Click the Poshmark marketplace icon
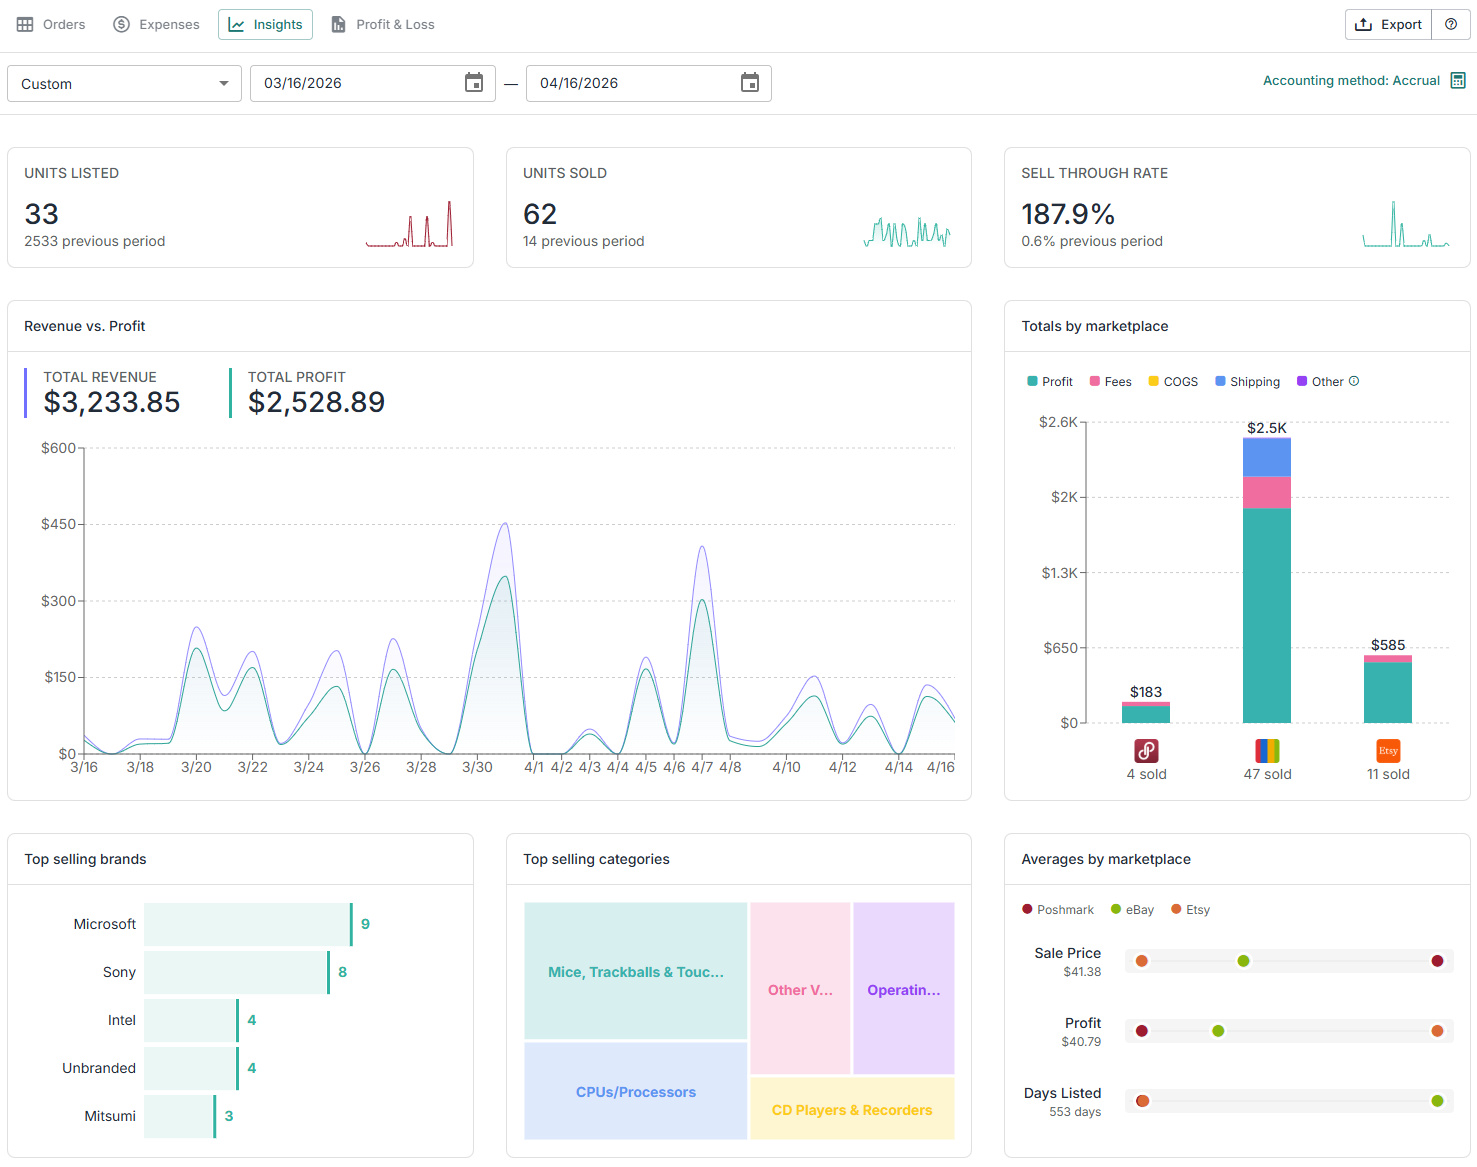 1146,751
